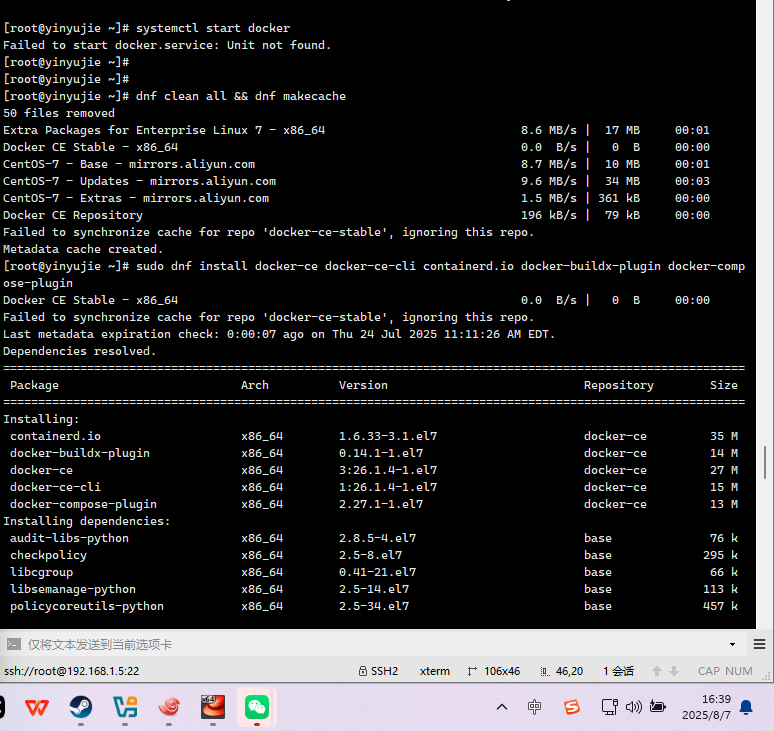This screenshot has height=731, width=774.
Task: Open the compose bar hamburger menu
Action: click(x=760, y=644)
